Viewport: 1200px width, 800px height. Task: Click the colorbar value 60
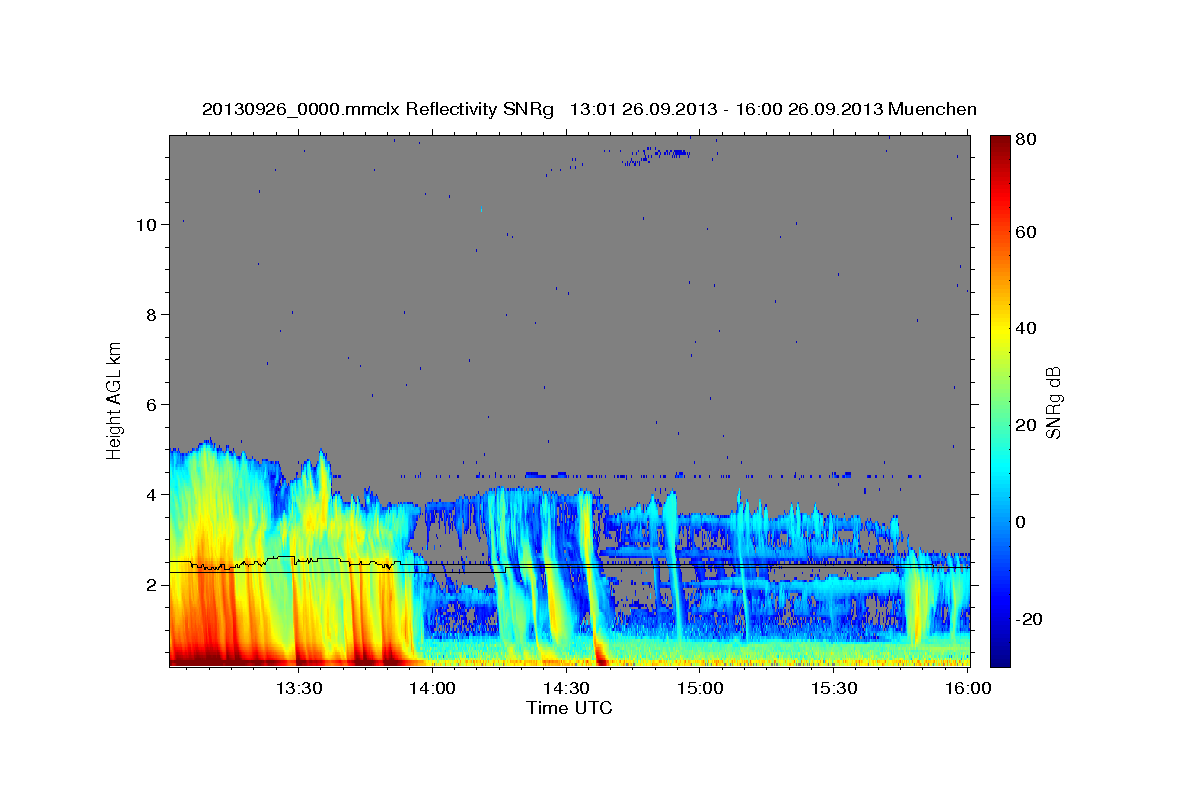pos(1027,232)
